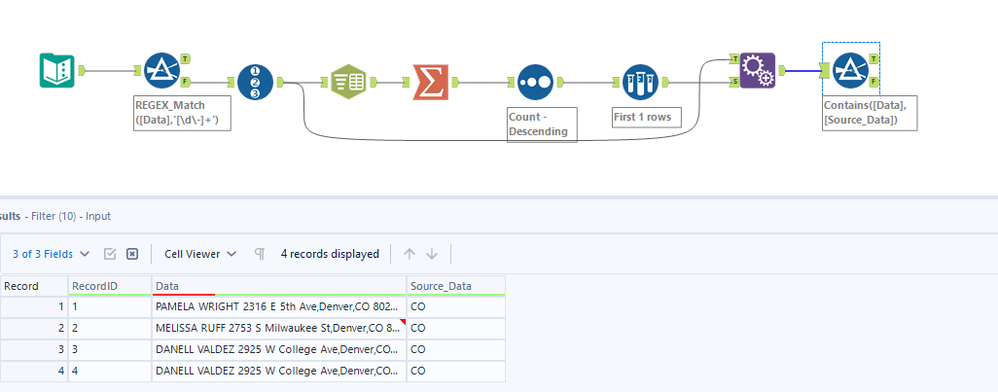Toggle show whitespace paragraph symbol
The image size is (998, 392).
tap(259, 254)
